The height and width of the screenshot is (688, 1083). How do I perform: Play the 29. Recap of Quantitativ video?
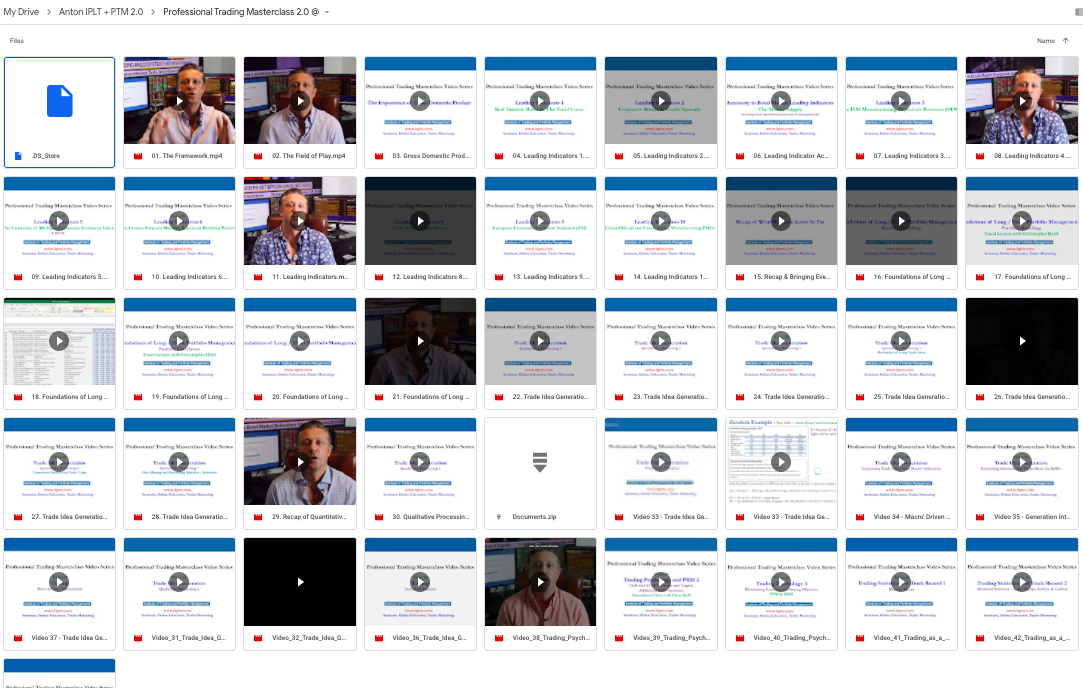pyautogui.click(x=299, y=461)
